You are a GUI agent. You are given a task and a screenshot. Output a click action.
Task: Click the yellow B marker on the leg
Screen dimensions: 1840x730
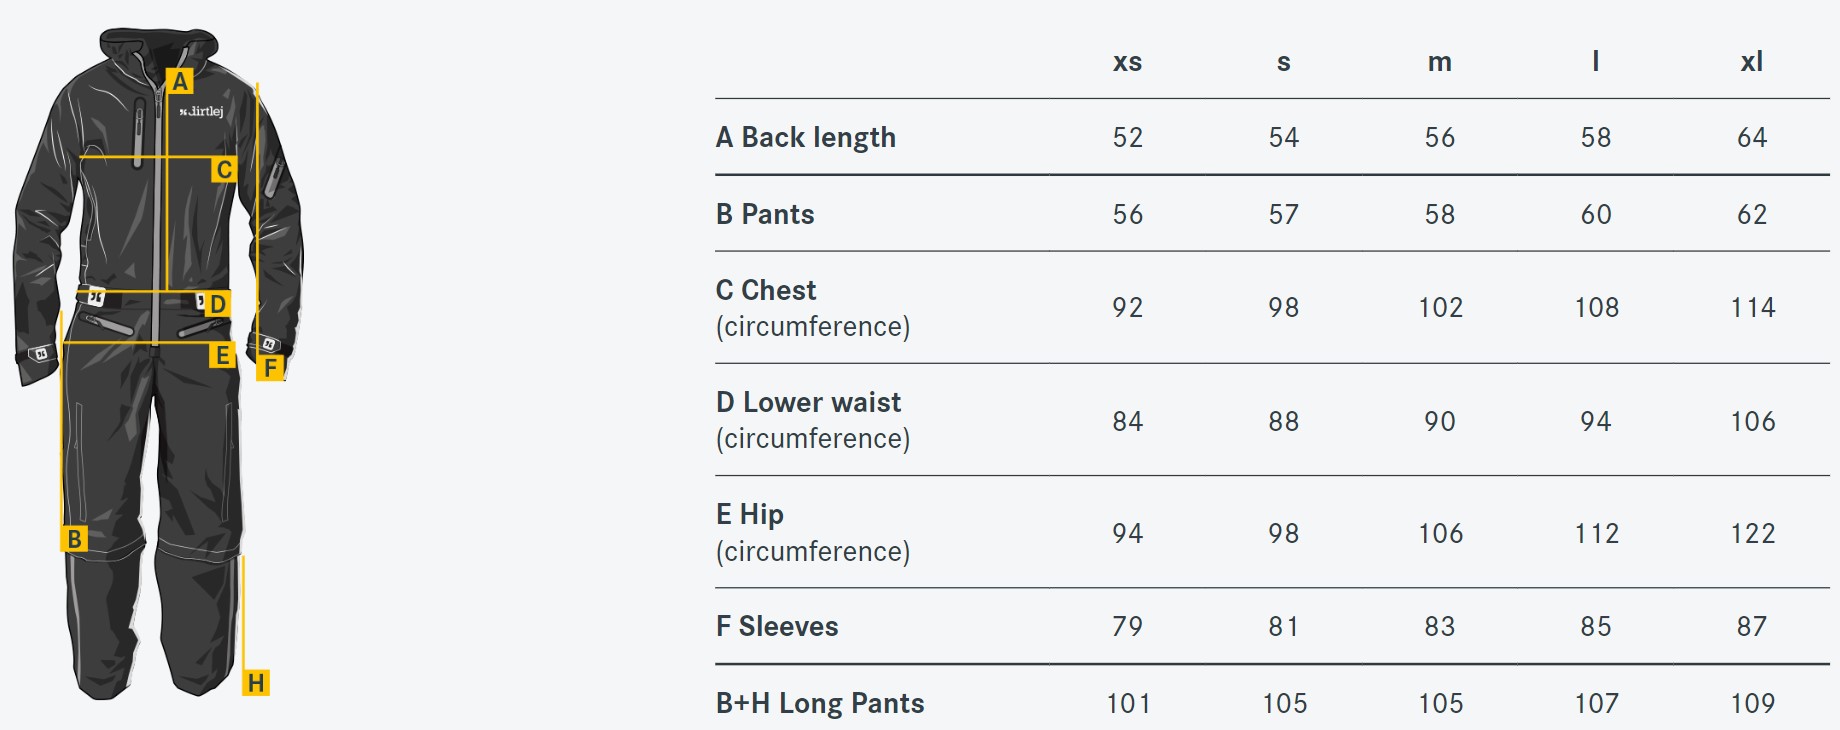coord(74,539)
